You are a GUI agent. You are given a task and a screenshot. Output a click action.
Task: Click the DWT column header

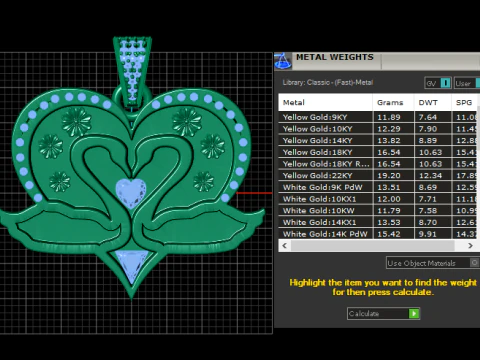pyautogui.click(x=433, y=102)
